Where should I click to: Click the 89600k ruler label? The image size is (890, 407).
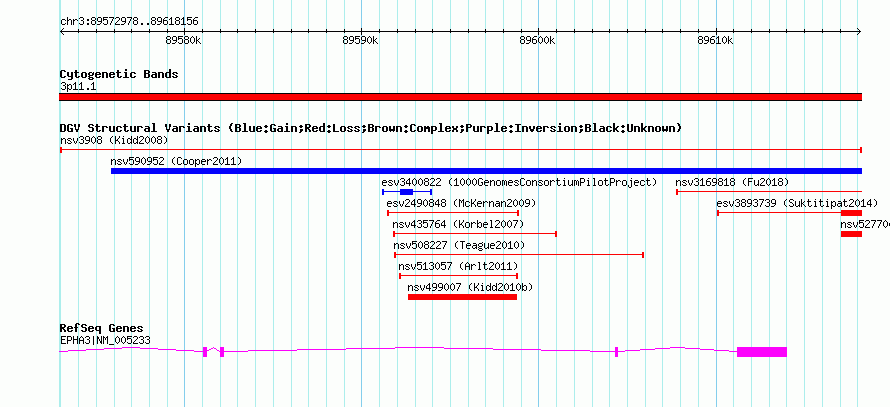(538, 40)
